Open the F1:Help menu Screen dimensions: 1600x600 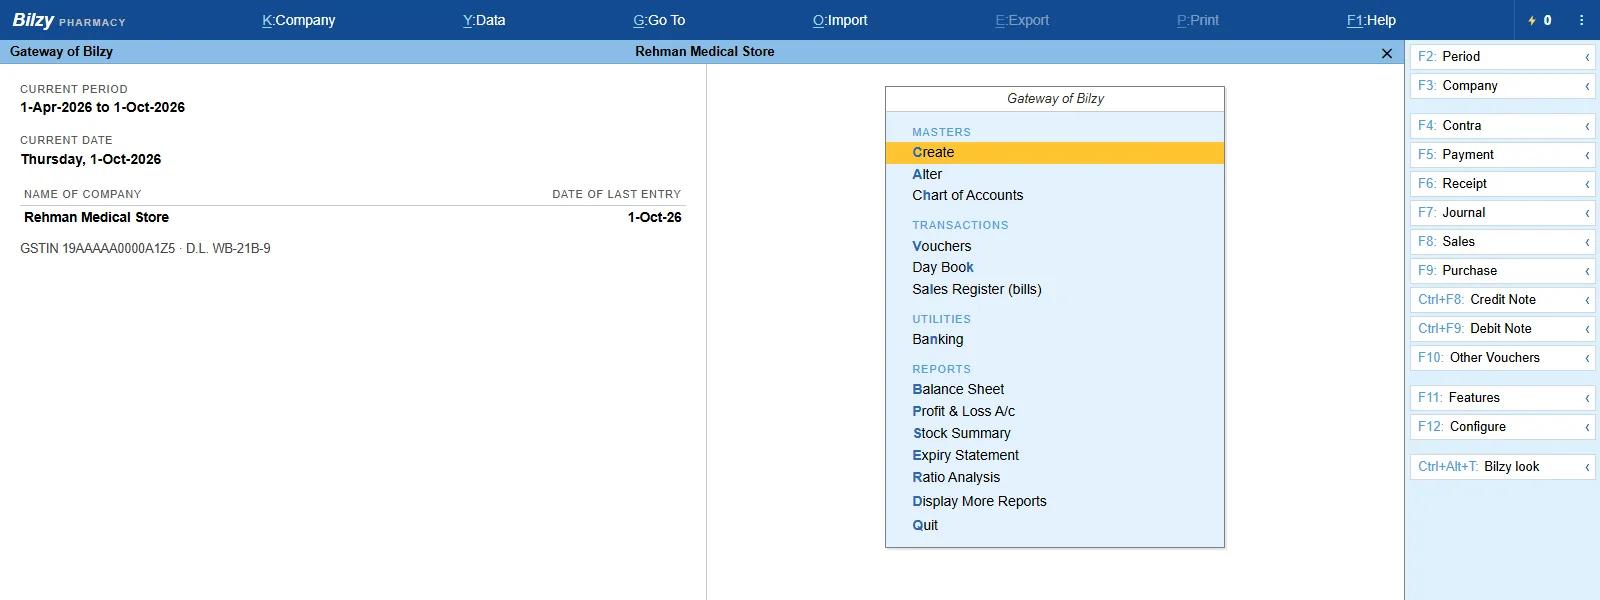[x=1371, y=20]
